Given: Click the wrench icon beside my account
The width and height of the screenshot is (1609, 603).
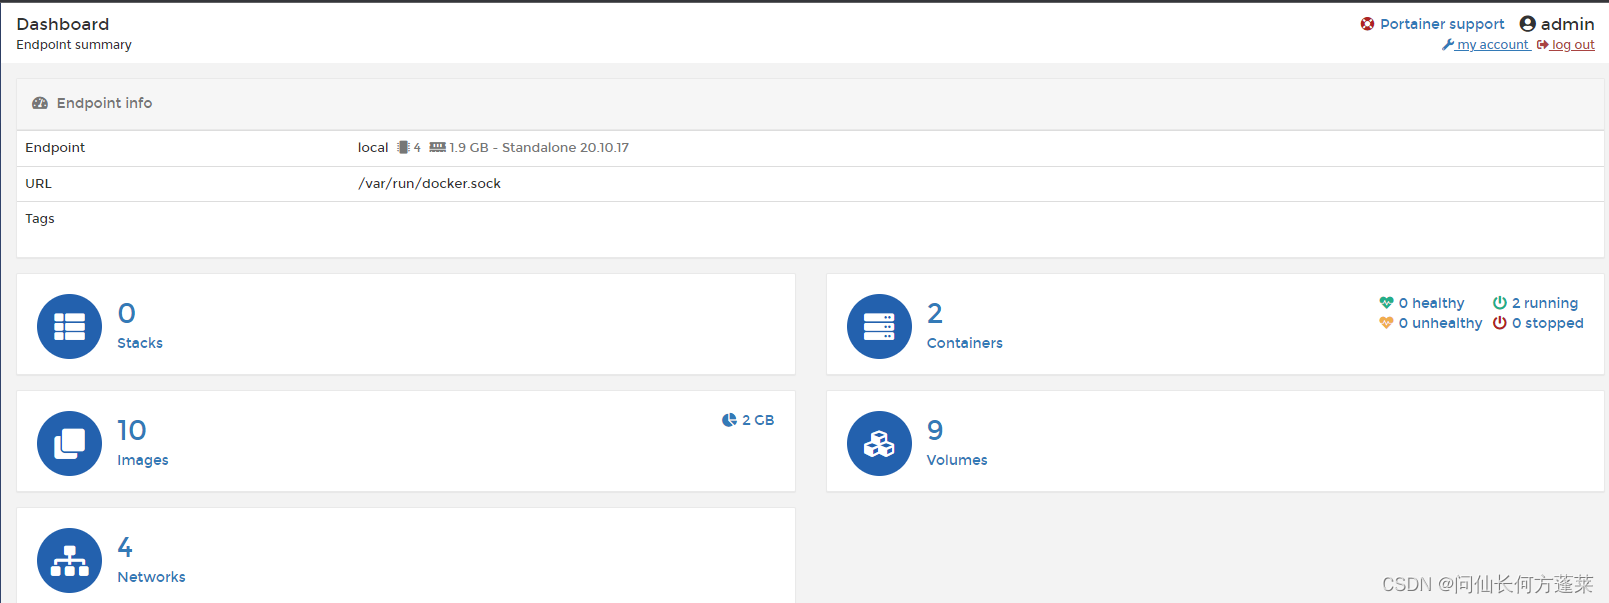Looking at the screenshot, I should point(1448,45).
